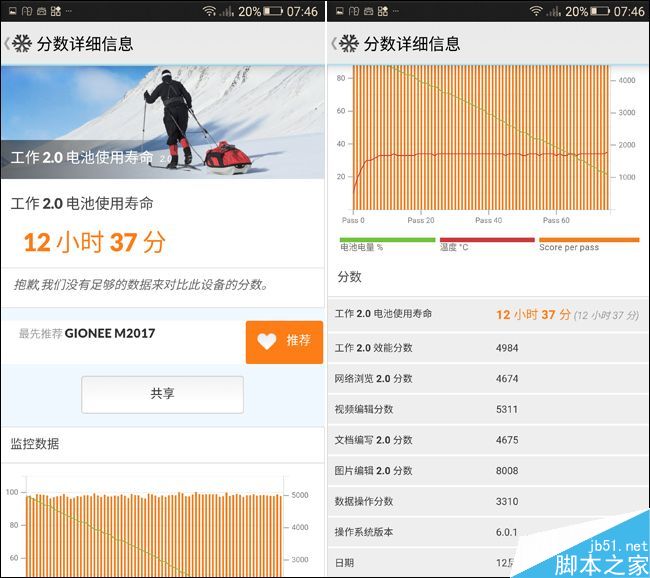
Task: Tap the 分数详细信息 title on left screen
Action: [85, 44]
